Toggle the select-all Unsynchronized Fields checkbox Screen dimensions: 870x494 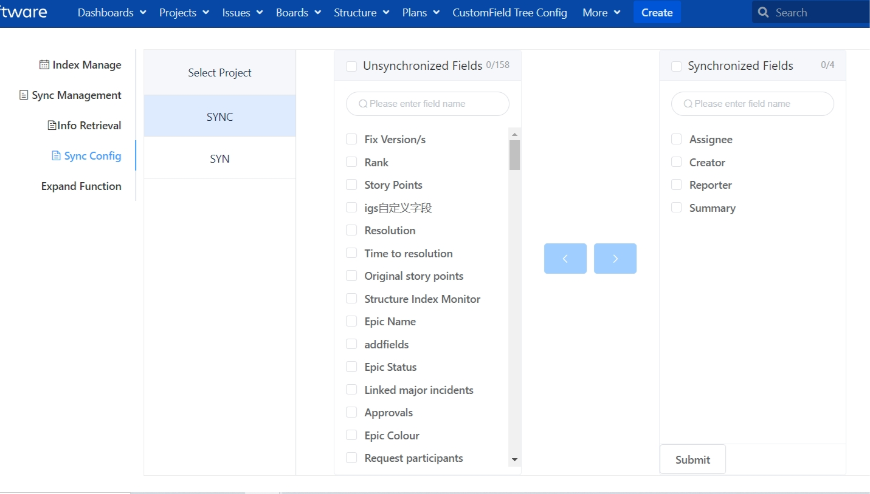351,66
